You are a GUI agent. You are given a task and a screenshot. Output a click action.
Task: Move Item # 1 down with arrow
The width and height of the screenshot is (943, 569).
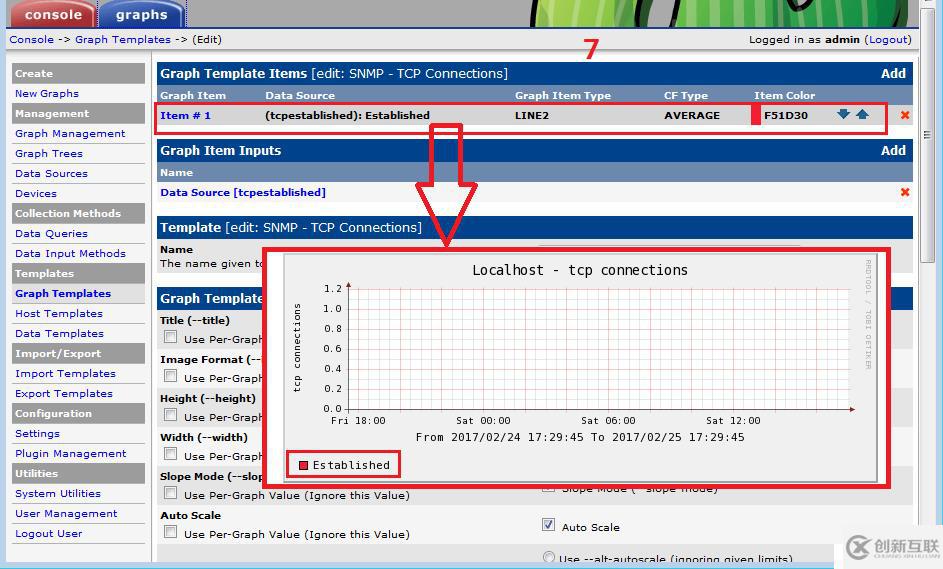[843, 114]
